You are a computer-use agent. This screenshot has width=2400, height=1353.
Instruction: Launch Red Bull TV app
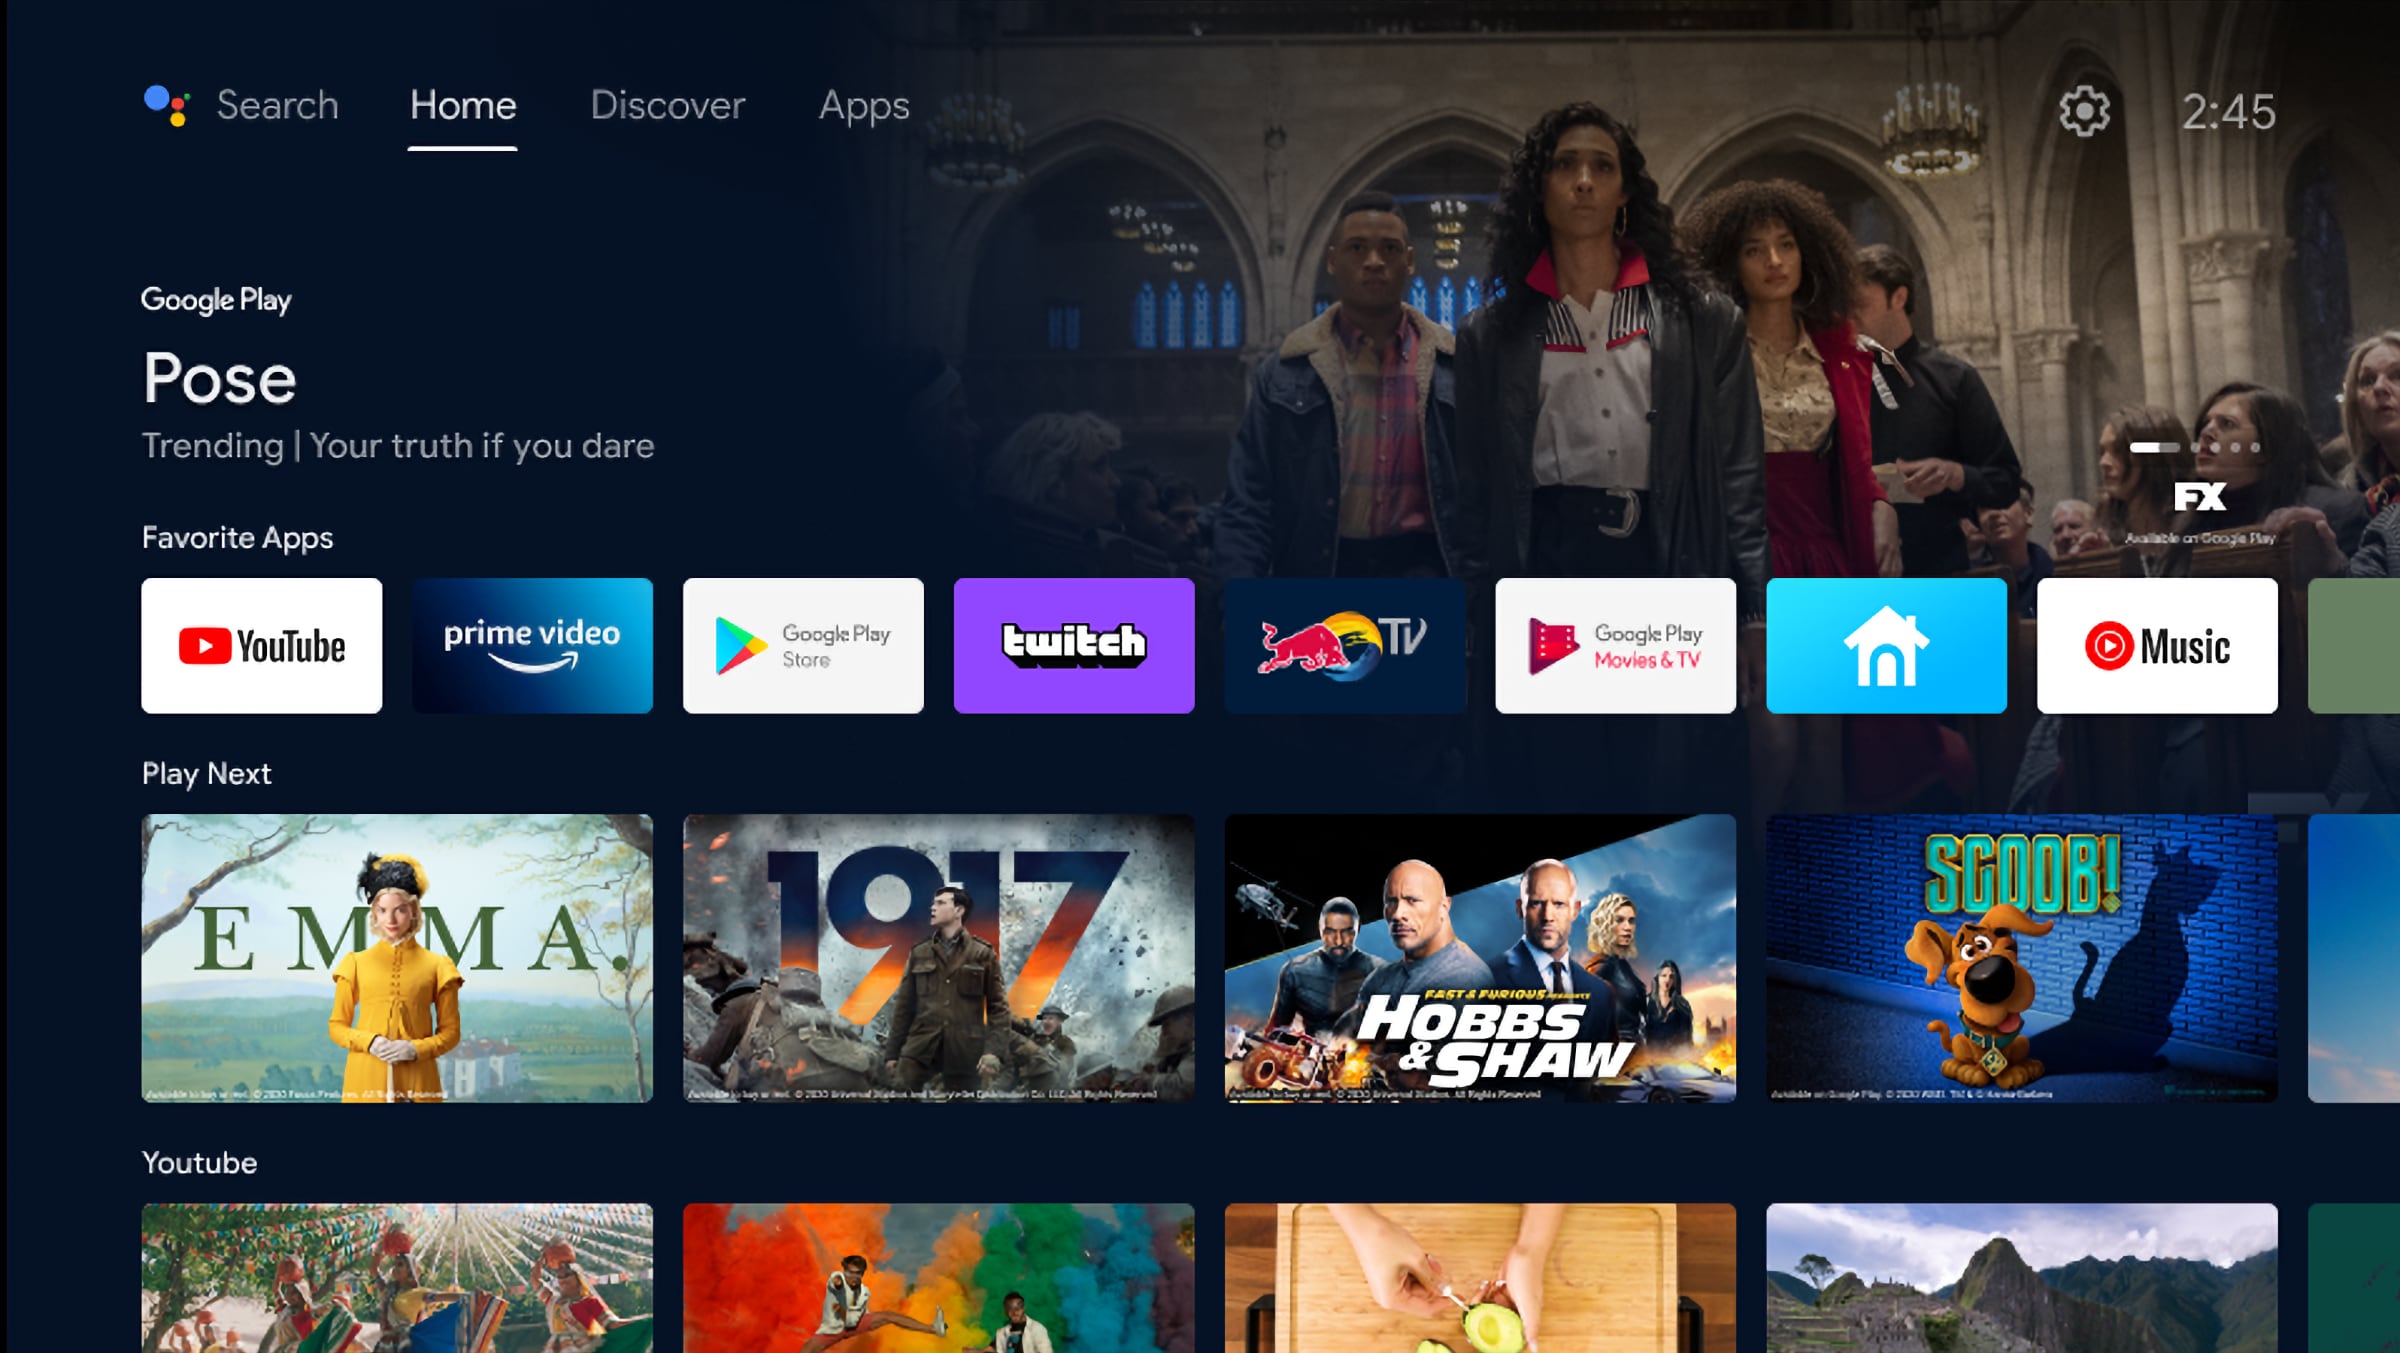point(1343,644)
